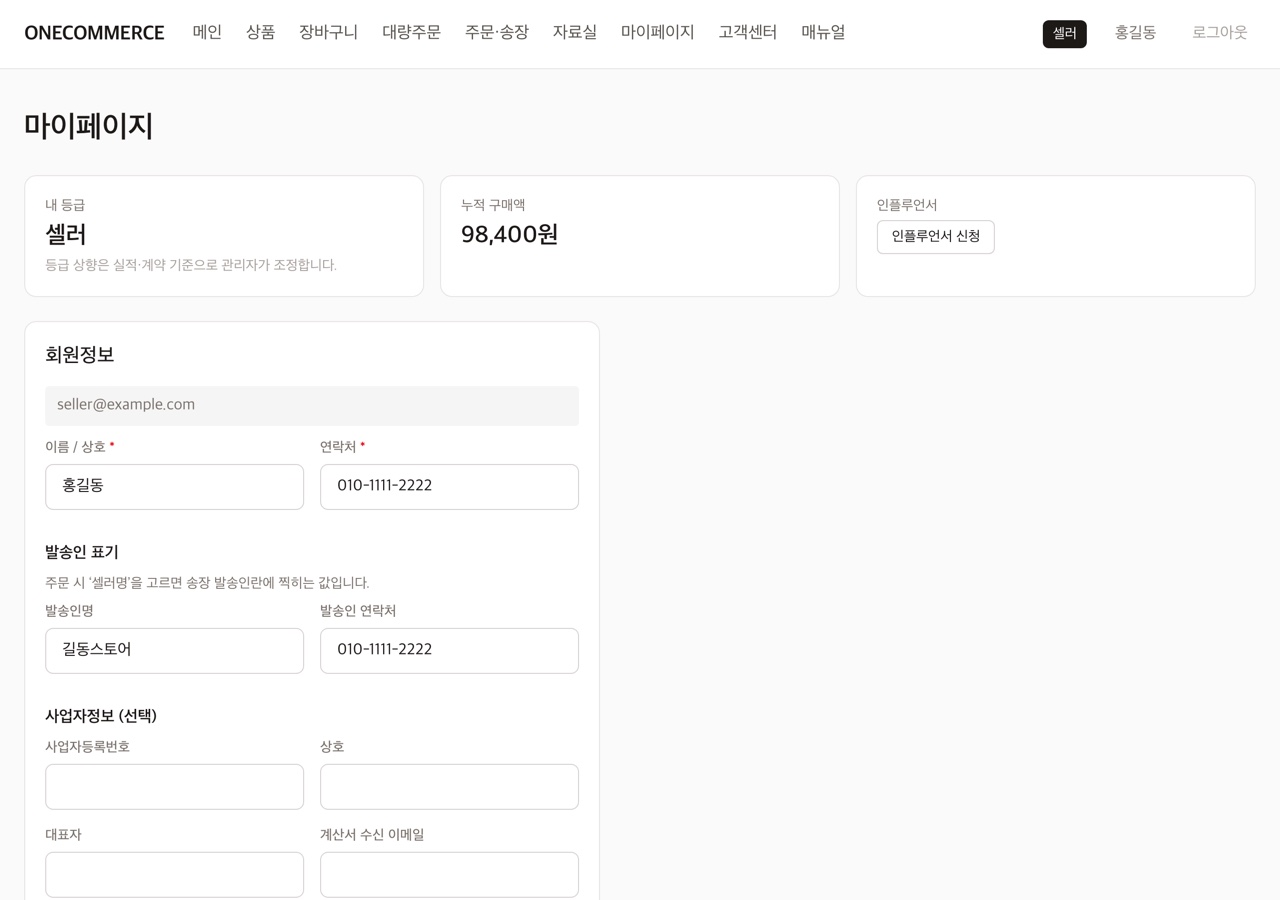
Task: Click the 홍길동 user name in header
Action: tap(1135, 33)
